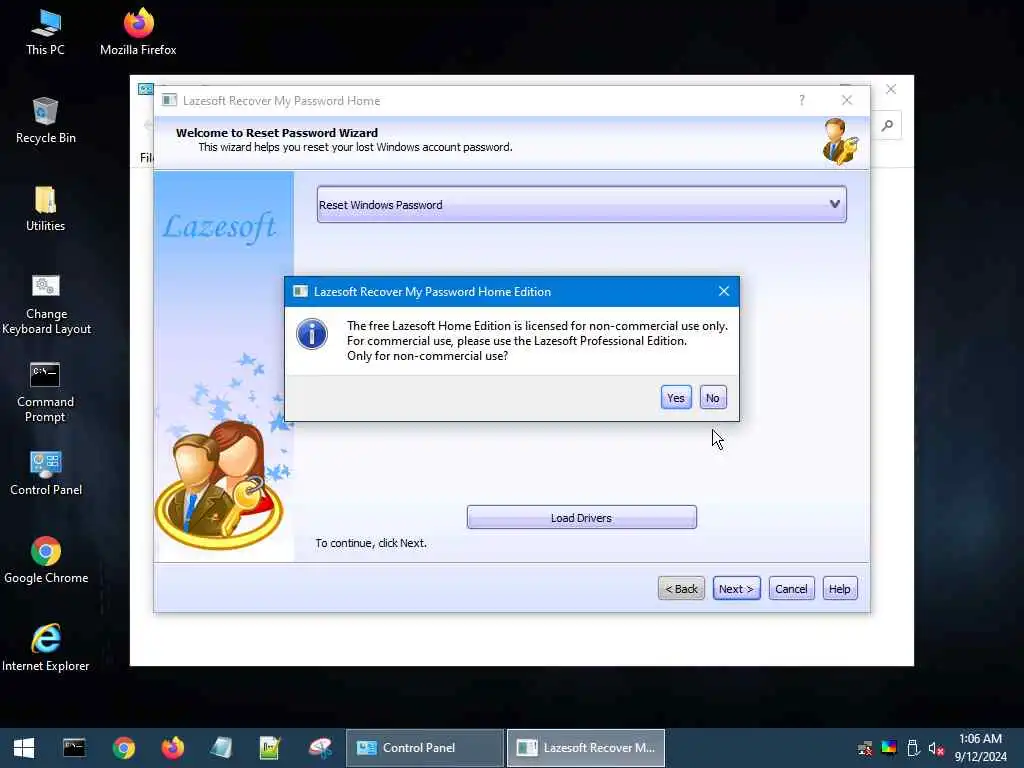
Task: Click the question mark help icon in the title bar
Action: pyautogui.click(x=801, y=100)
